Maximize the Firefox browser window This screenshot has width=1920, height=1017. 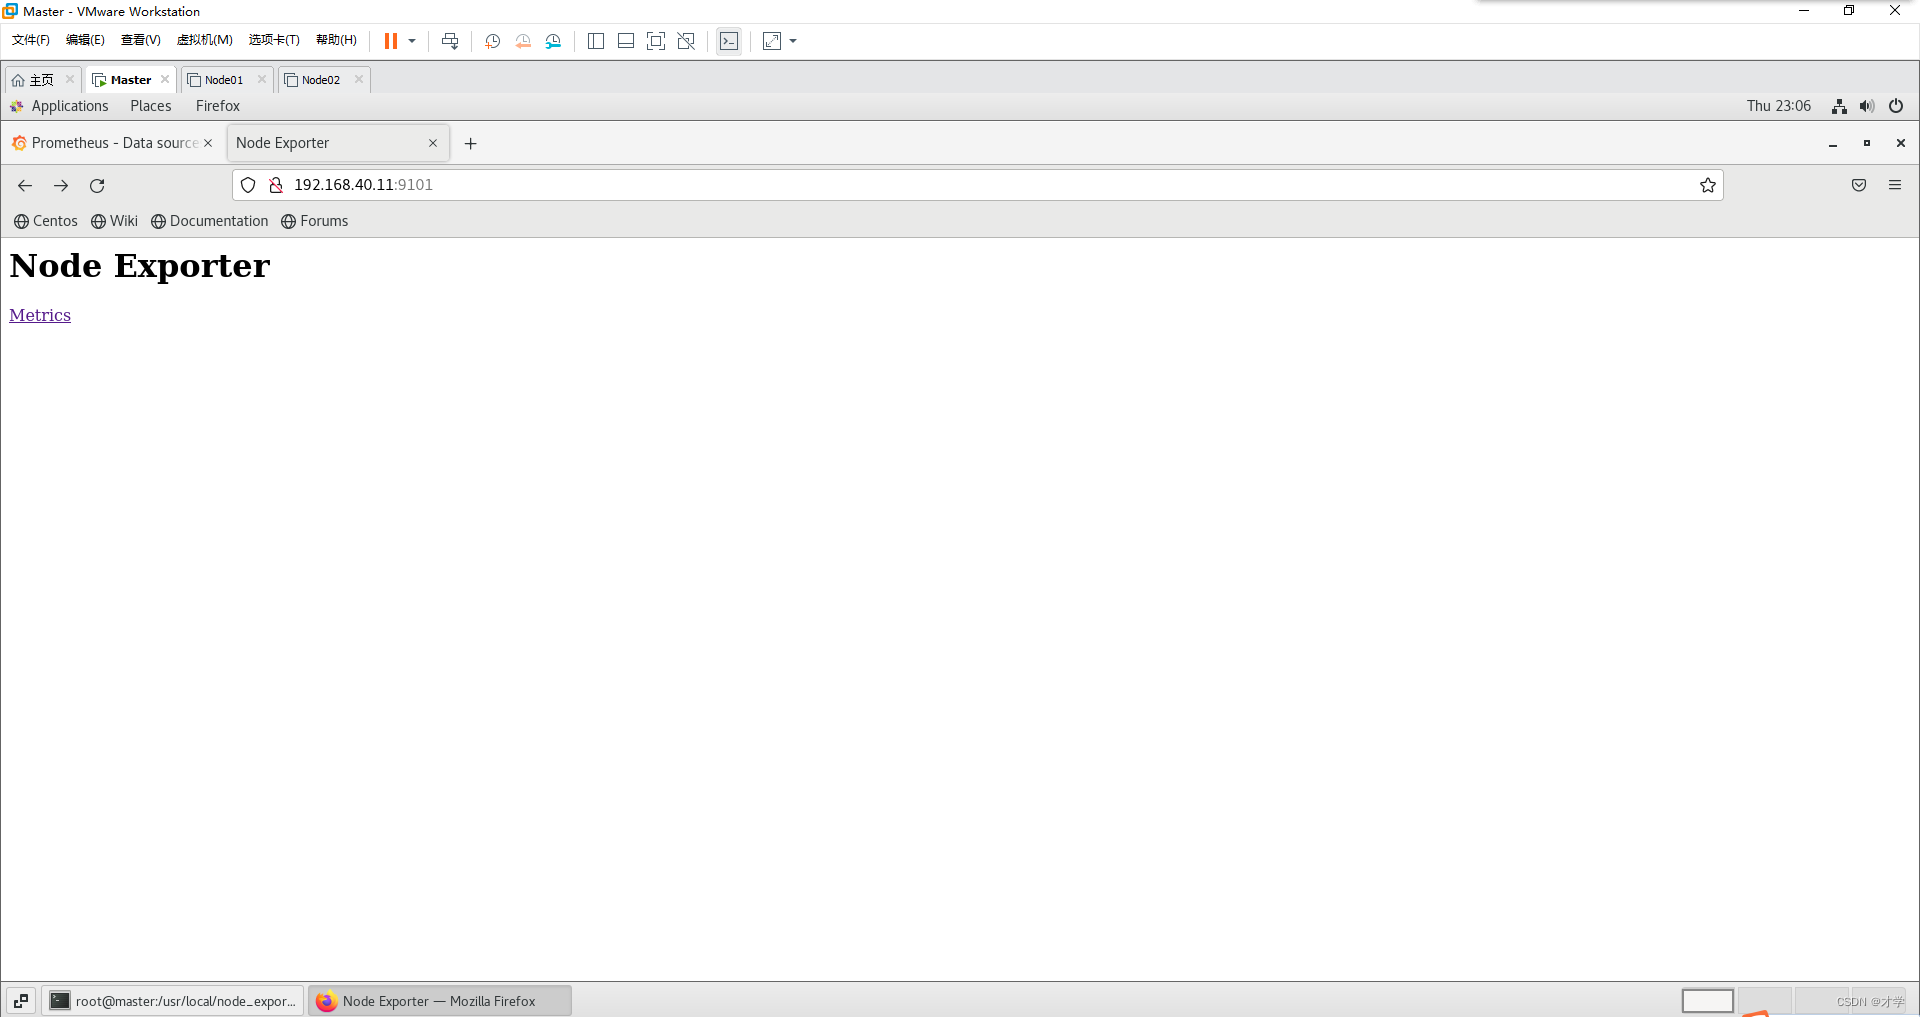pos(1867,144)
